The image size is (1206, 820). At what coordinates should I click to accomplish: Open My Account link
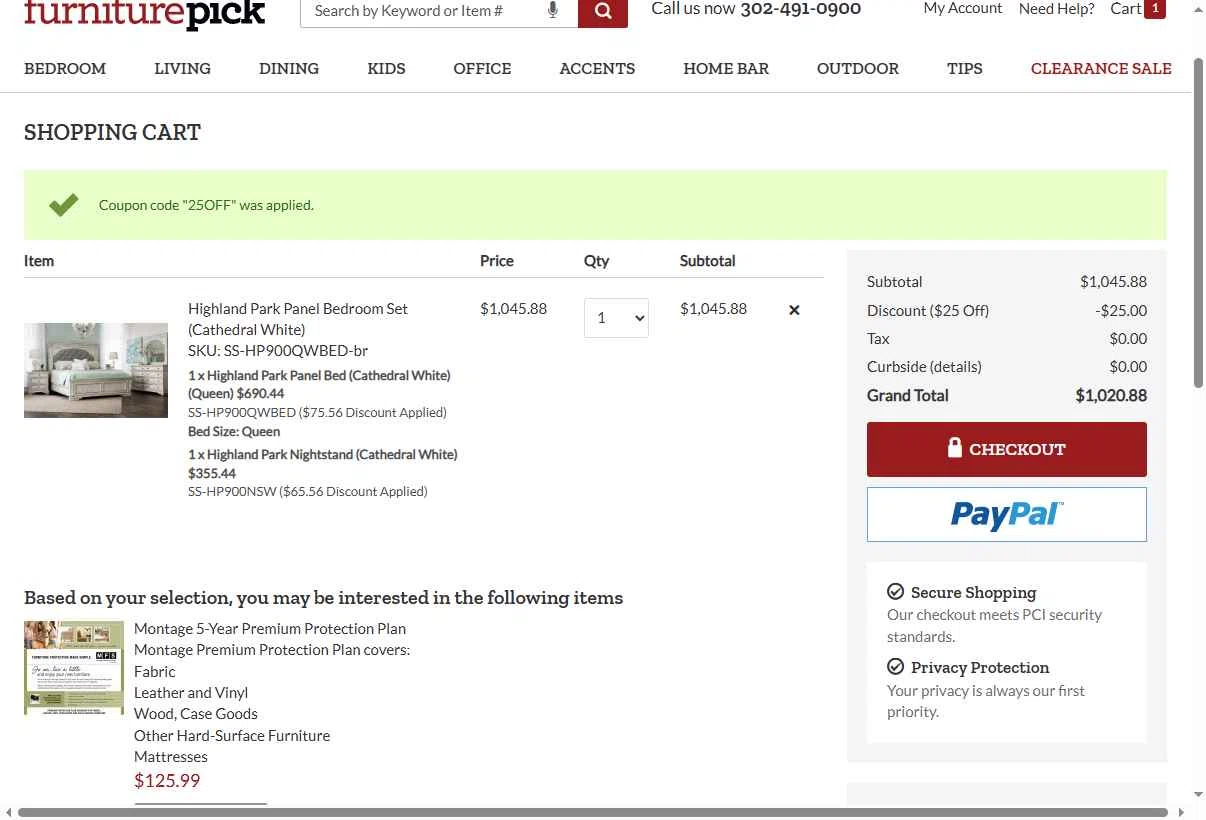[963, 9]
